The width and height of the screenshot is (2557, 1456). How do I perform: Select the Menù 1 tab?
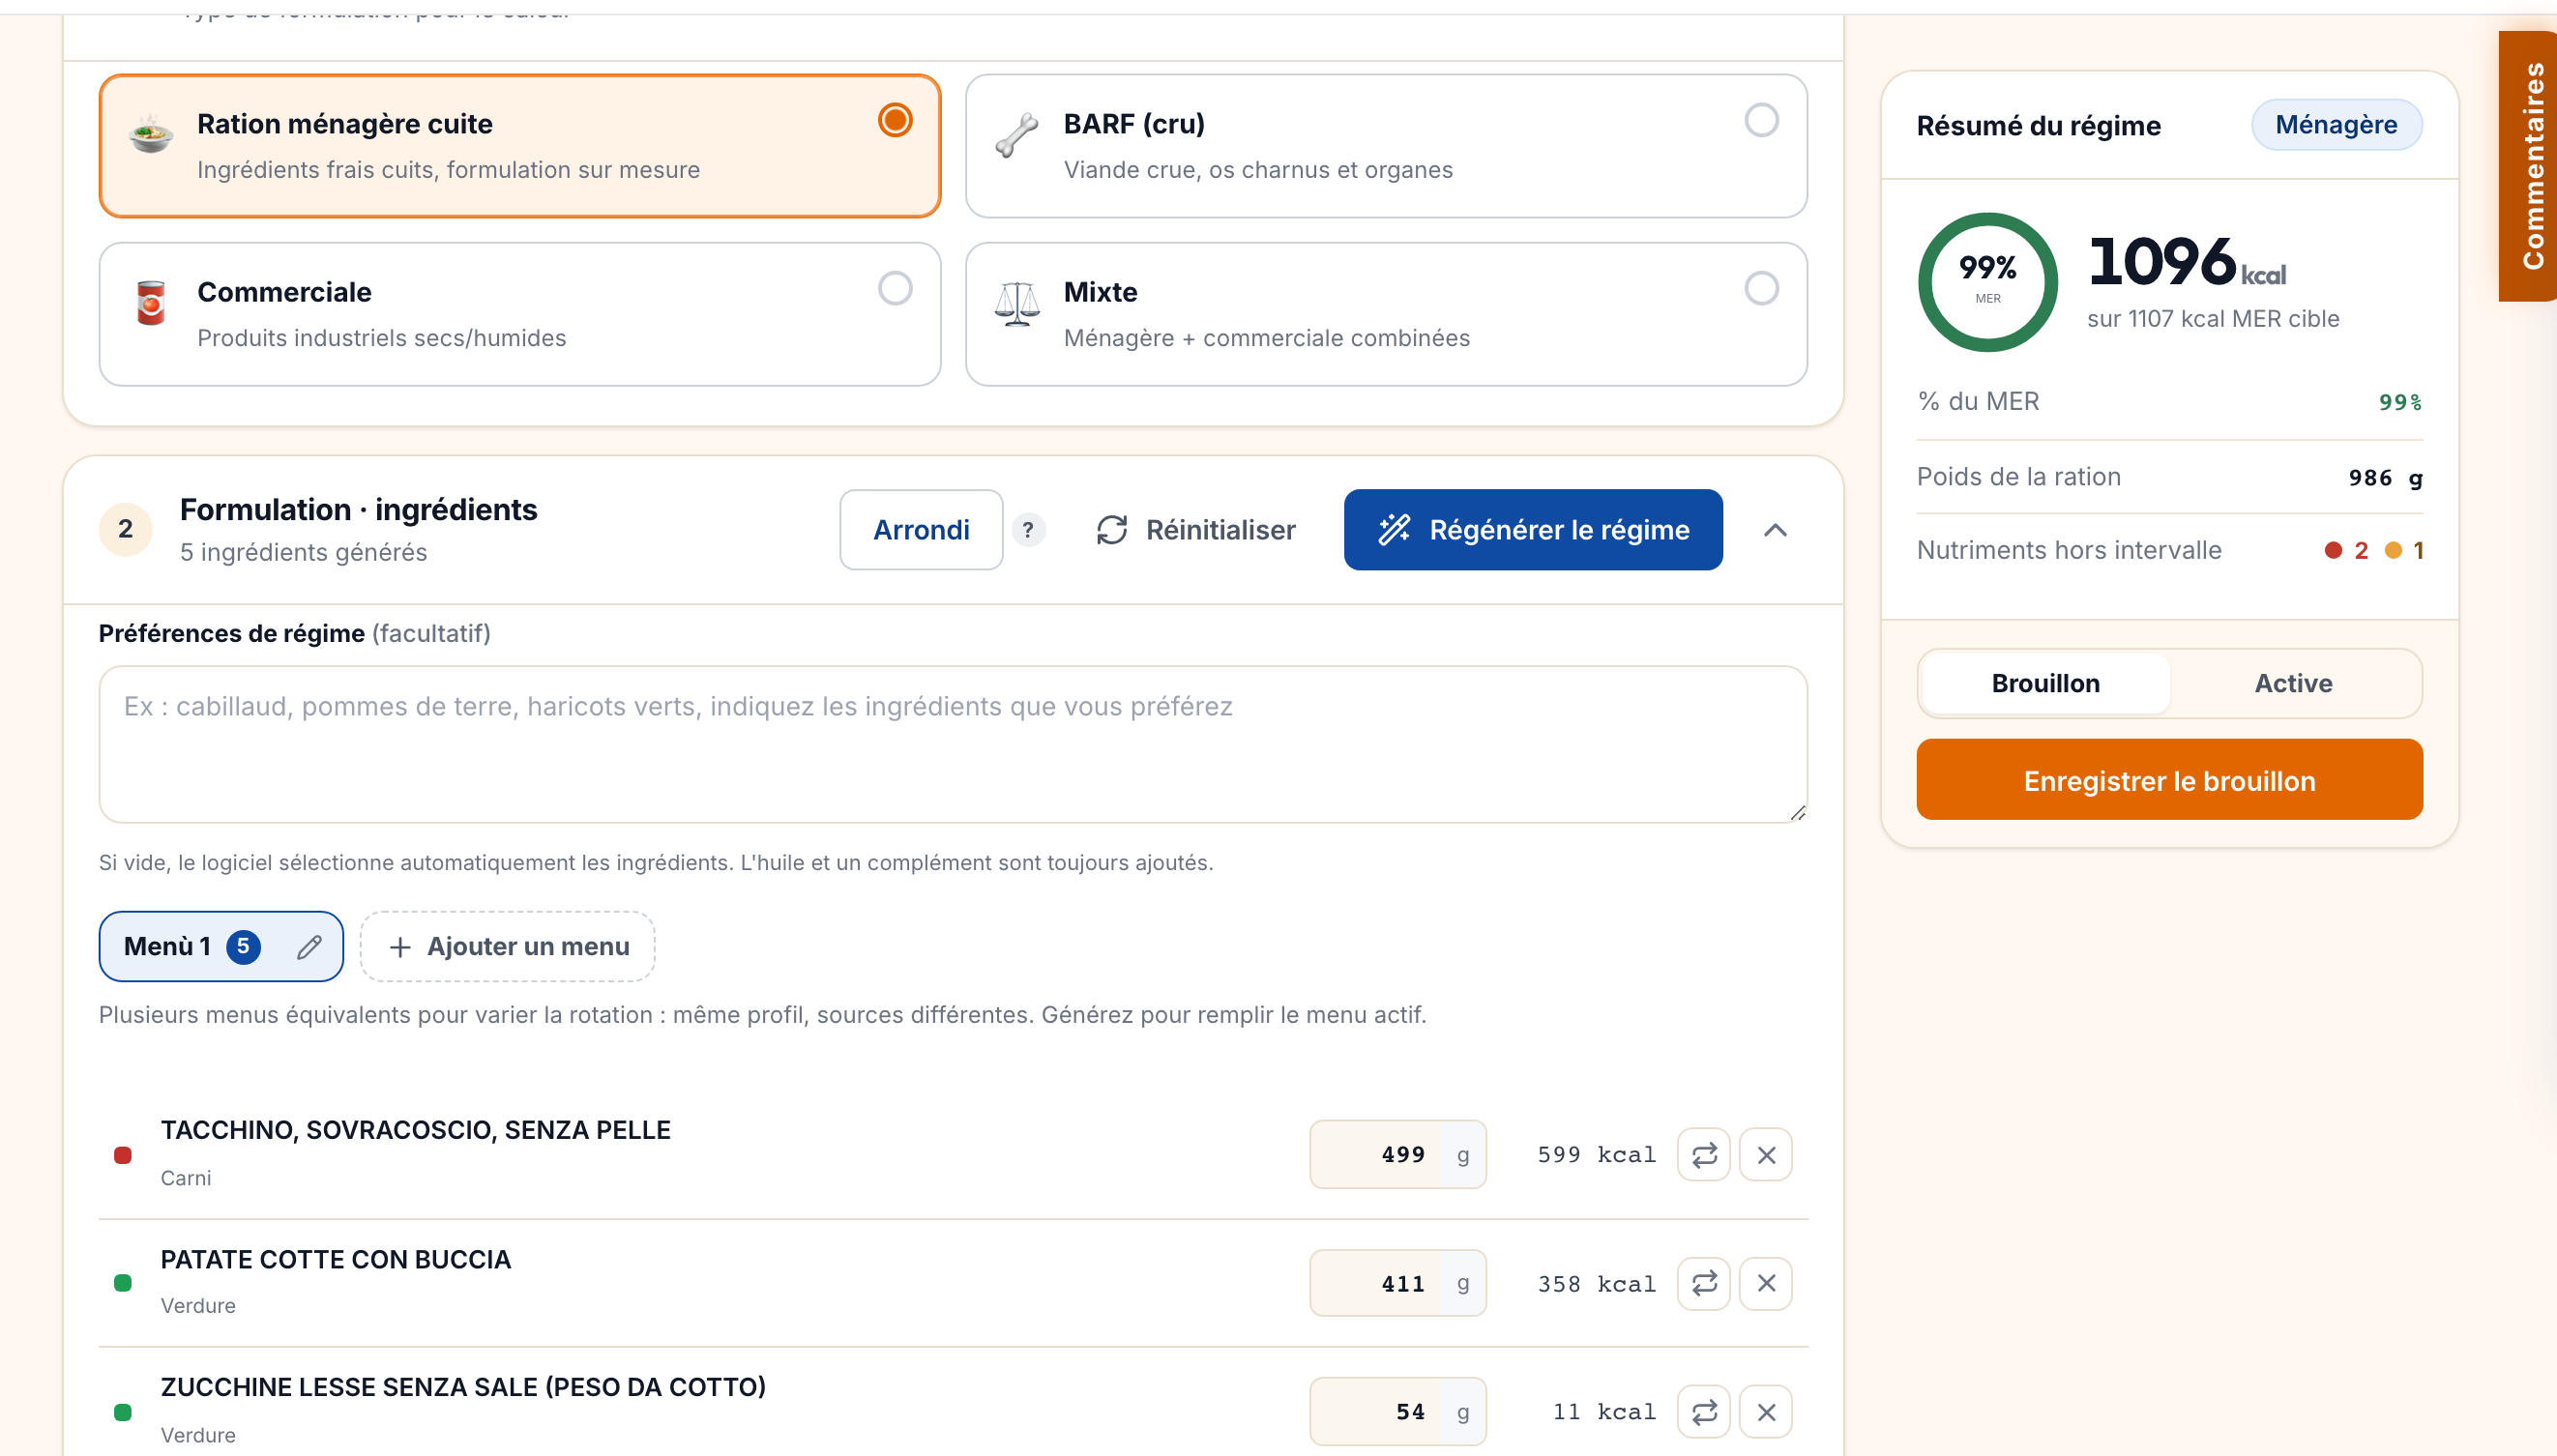coord(220,946)
